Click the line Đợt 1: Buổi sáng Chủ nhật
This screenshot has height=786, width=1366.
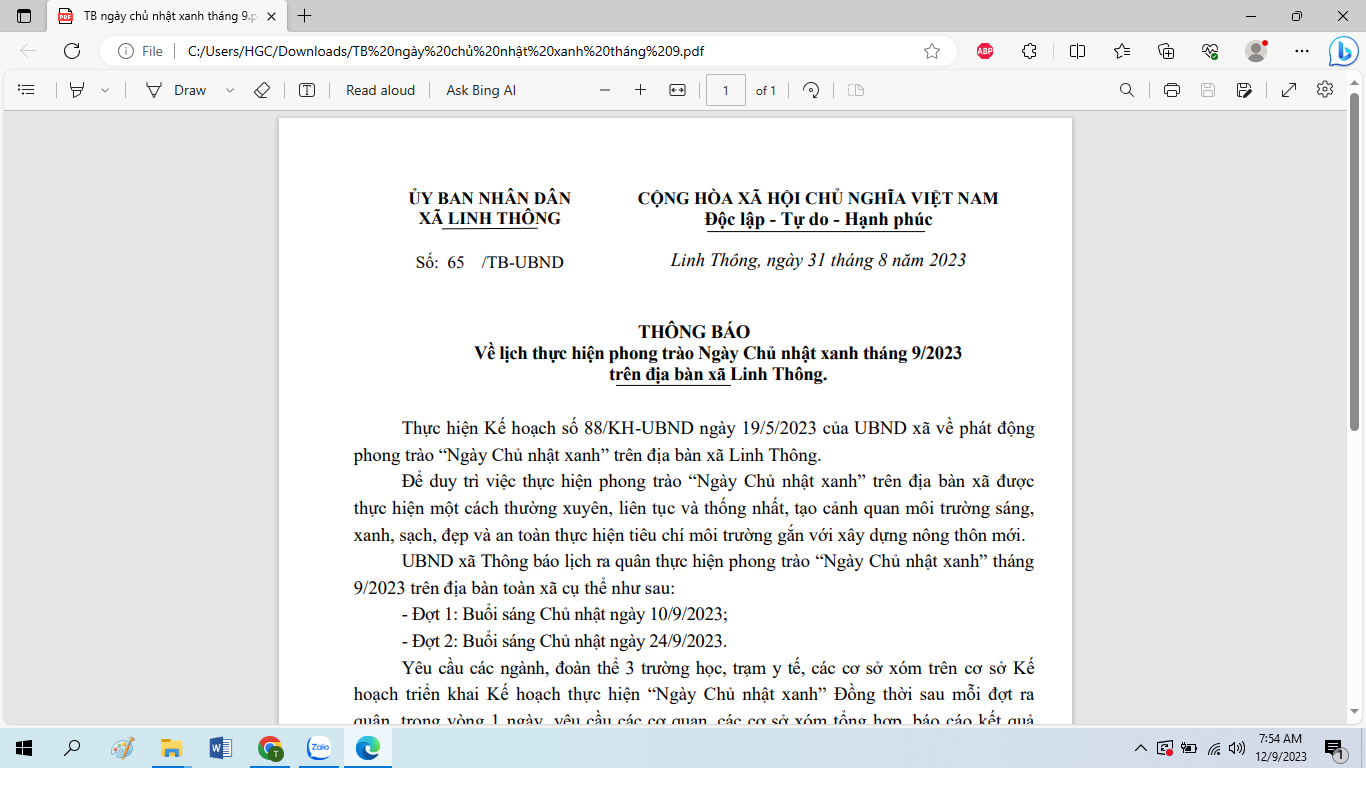564,614
